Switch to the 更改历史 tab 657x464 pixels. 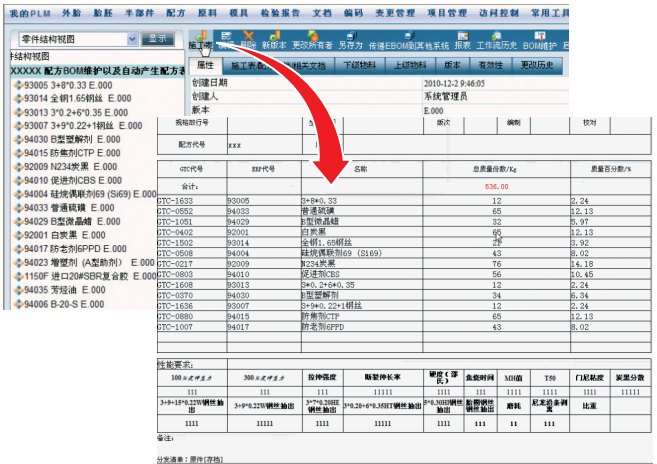(x=537, y=65)
